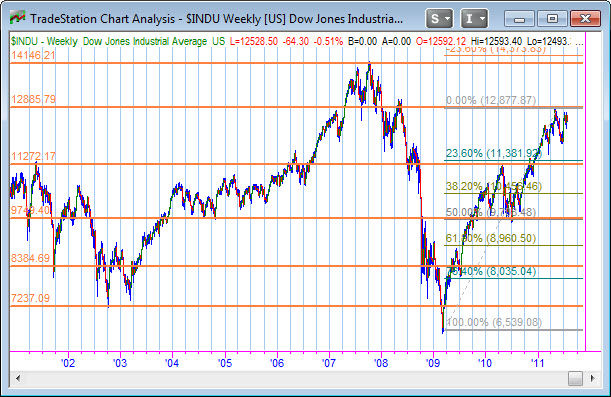Click the '11 year marker on axis
The width and height of the screenshot is (611, 397).
(538, 363)
